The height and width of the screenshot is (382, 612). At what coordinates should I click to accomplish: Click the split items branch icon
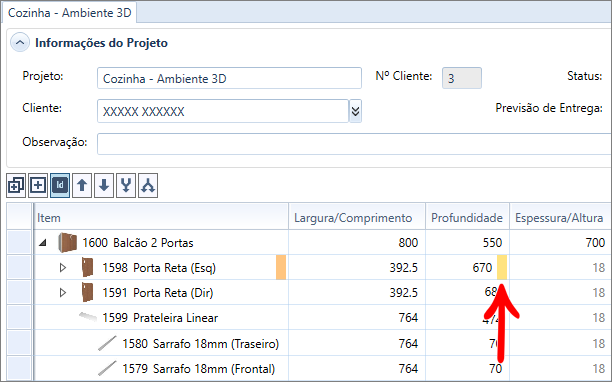coord(148,185)
